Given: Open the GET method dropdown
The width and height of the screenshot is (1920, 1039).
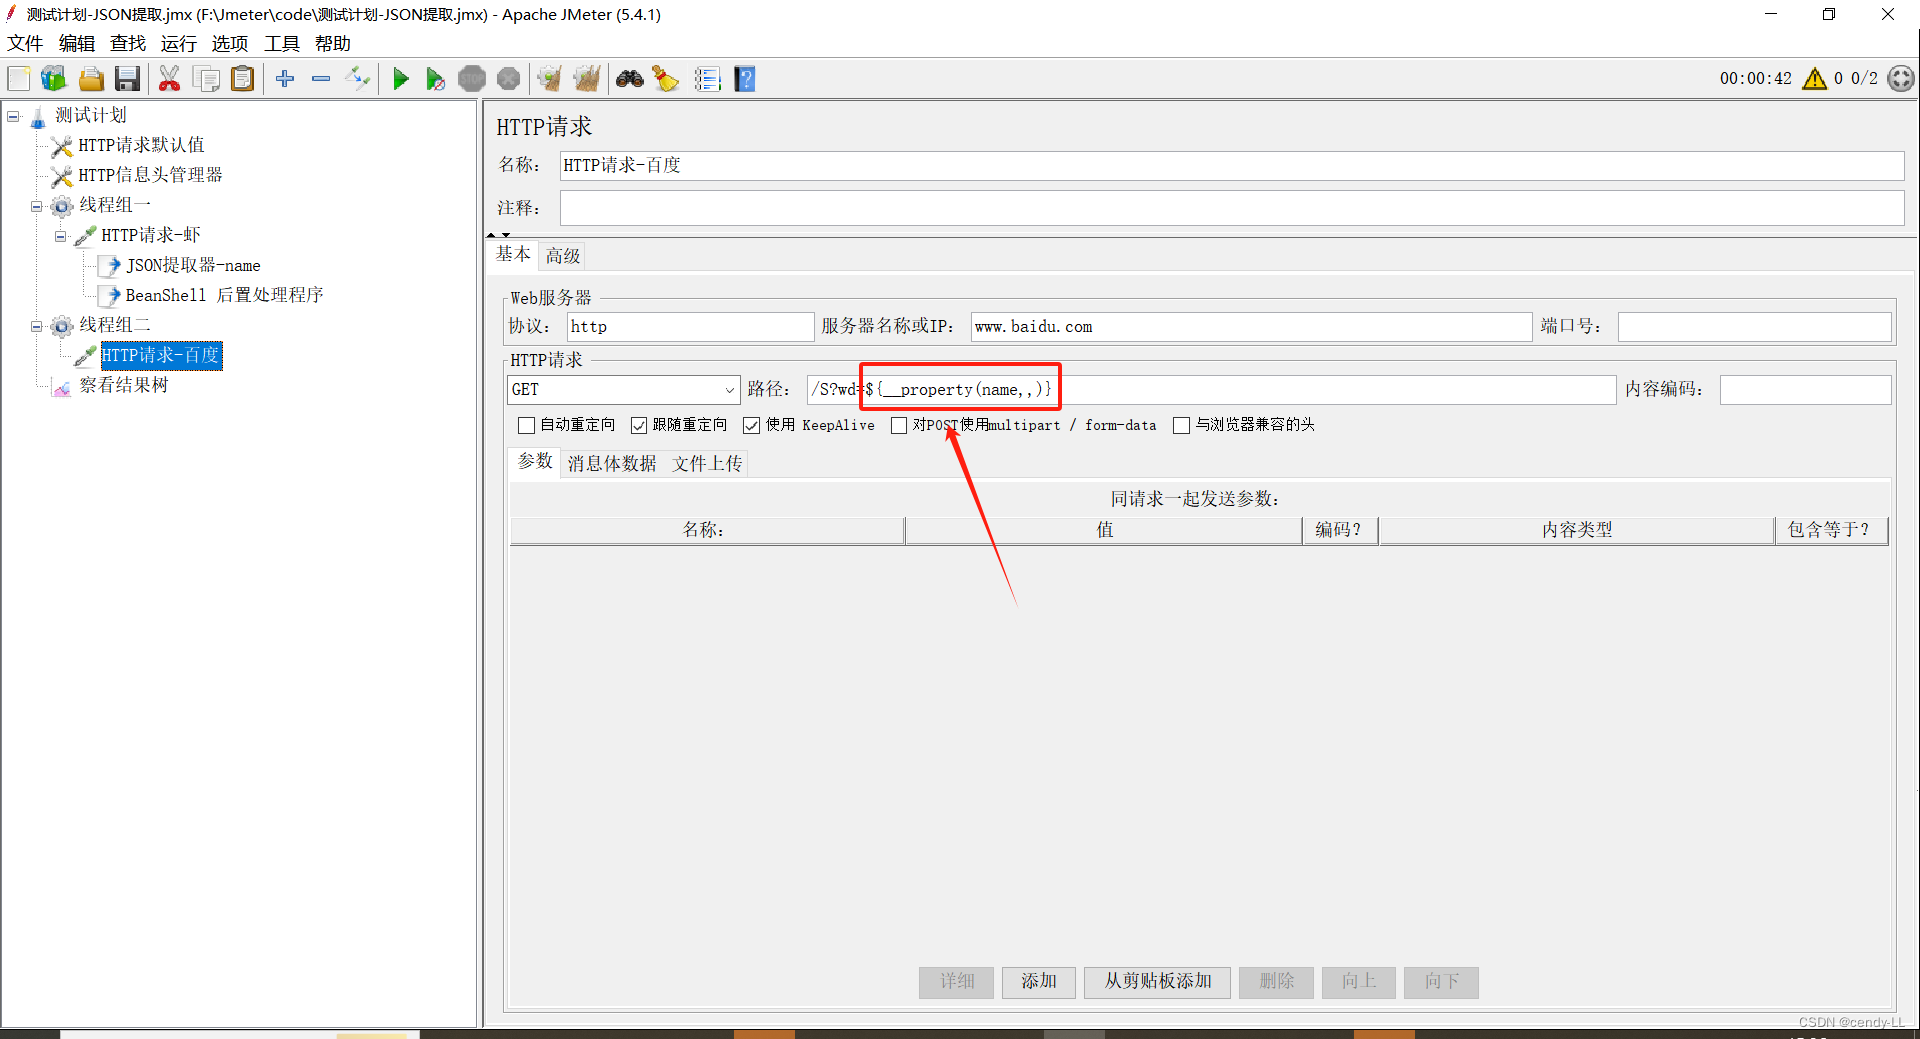Looking at the screenshot, I should pyautogui.click(x=624, y=390).
